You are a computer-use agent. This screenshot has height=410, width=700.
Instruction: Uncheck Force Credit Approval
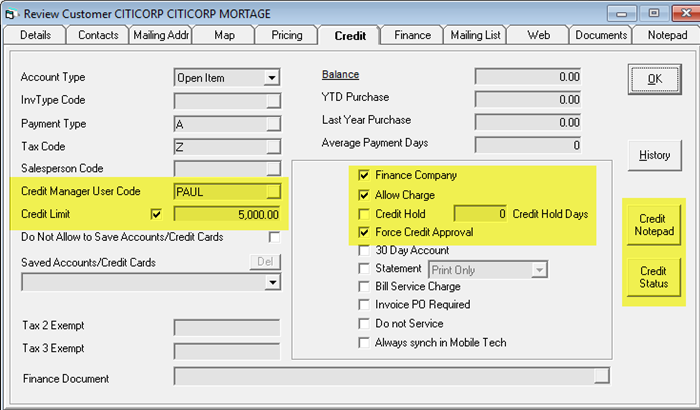[364, 232]
